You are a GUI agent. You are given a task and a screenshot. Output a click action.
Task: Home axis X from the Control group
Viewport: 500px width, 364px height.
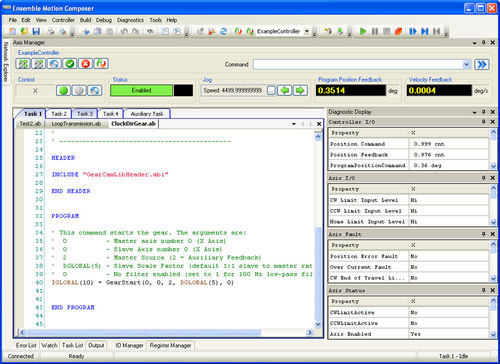pyautogui.click(x=95, y=90)
